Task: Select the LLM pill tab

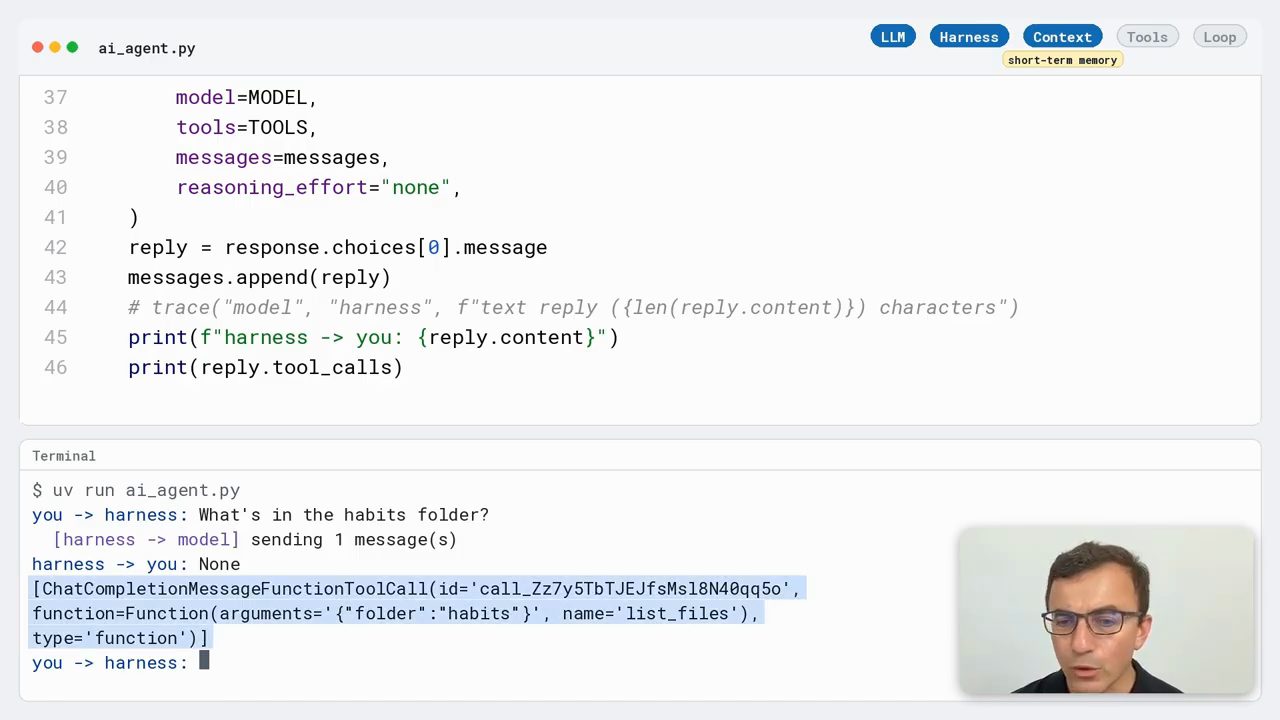Action: pyautogui.click(x=893, y=37)
